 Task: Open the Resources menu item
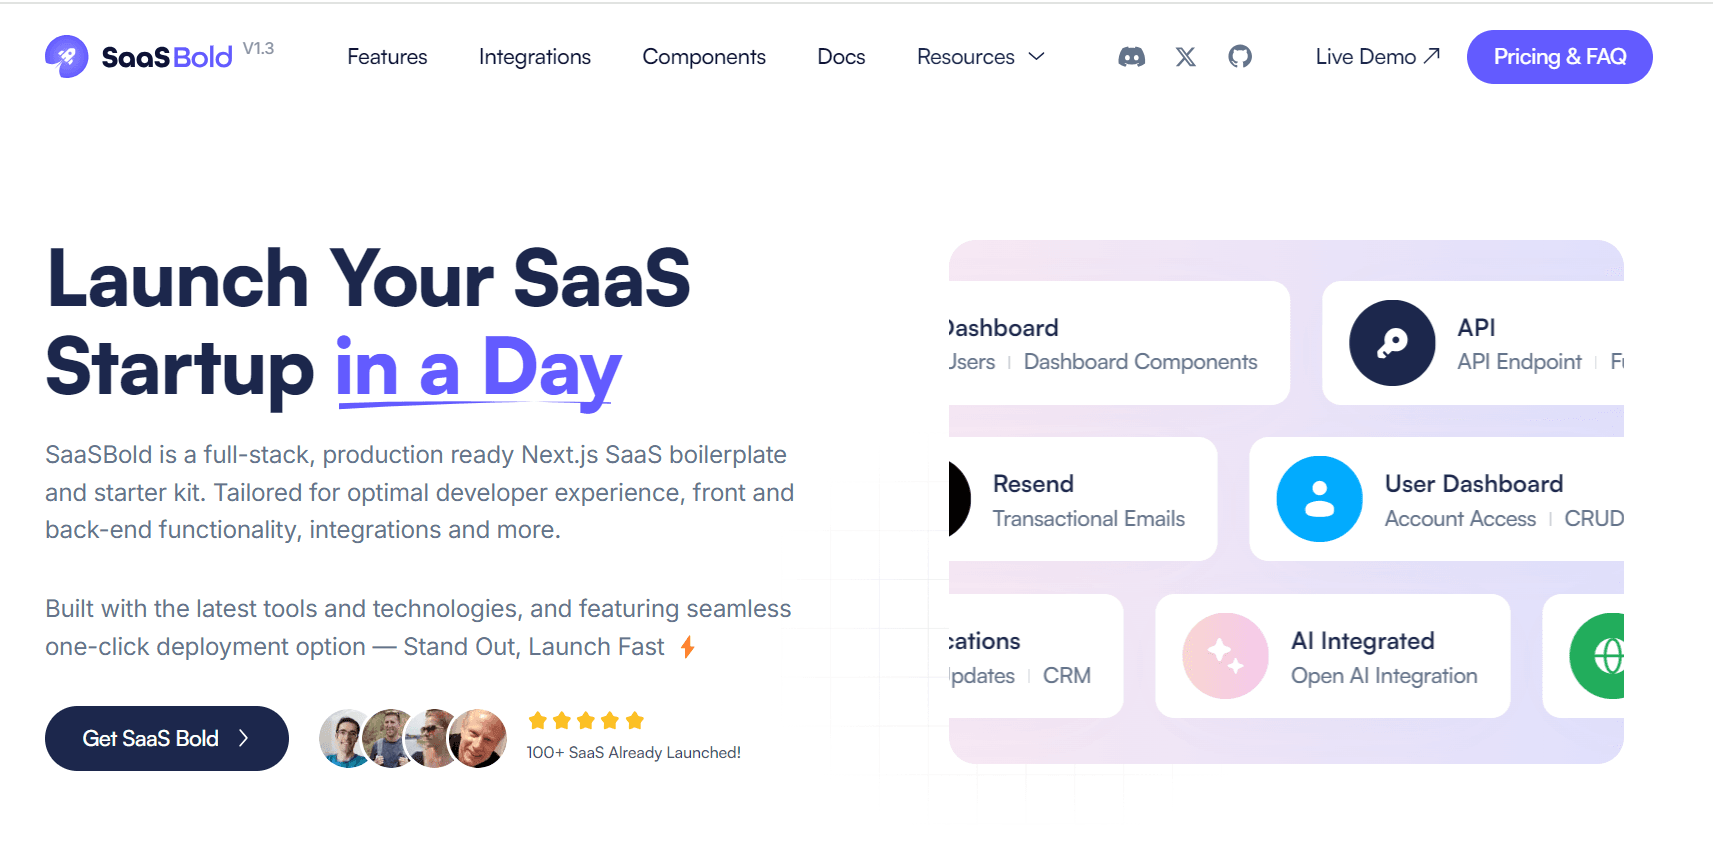pos(966,57)
